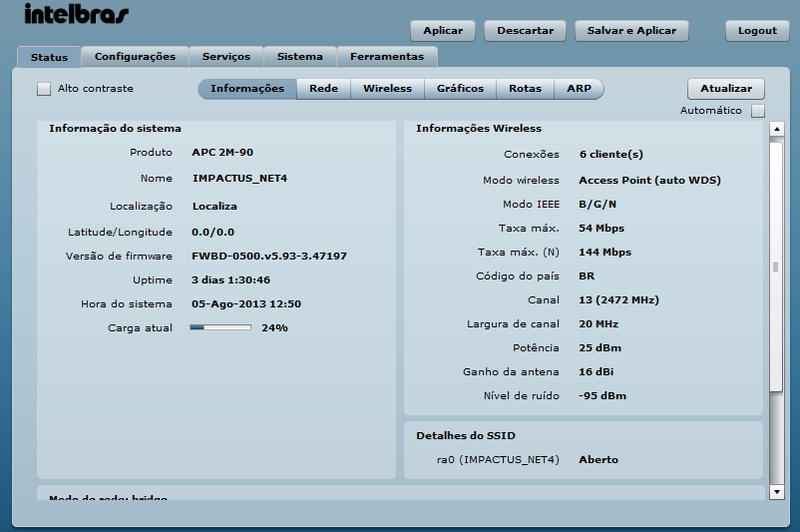Click the 144 Mbps max rate

pos(605,252)
